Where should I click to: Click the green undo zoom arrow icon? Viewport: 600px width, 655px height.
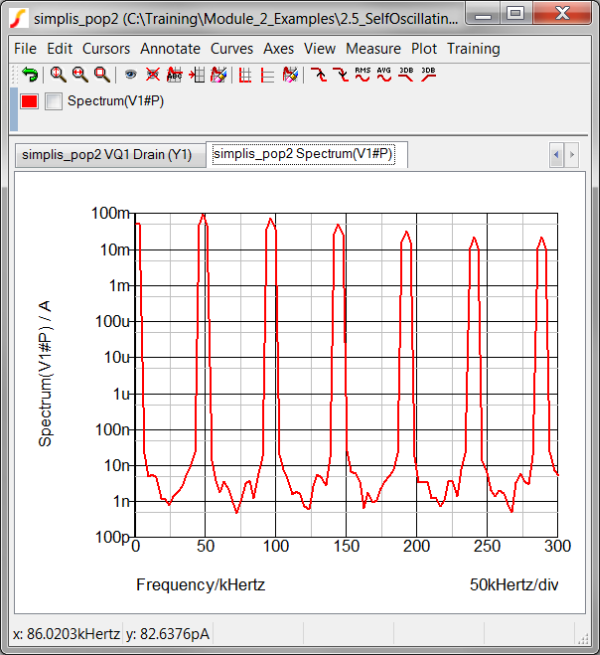click(x=29, y=74)
